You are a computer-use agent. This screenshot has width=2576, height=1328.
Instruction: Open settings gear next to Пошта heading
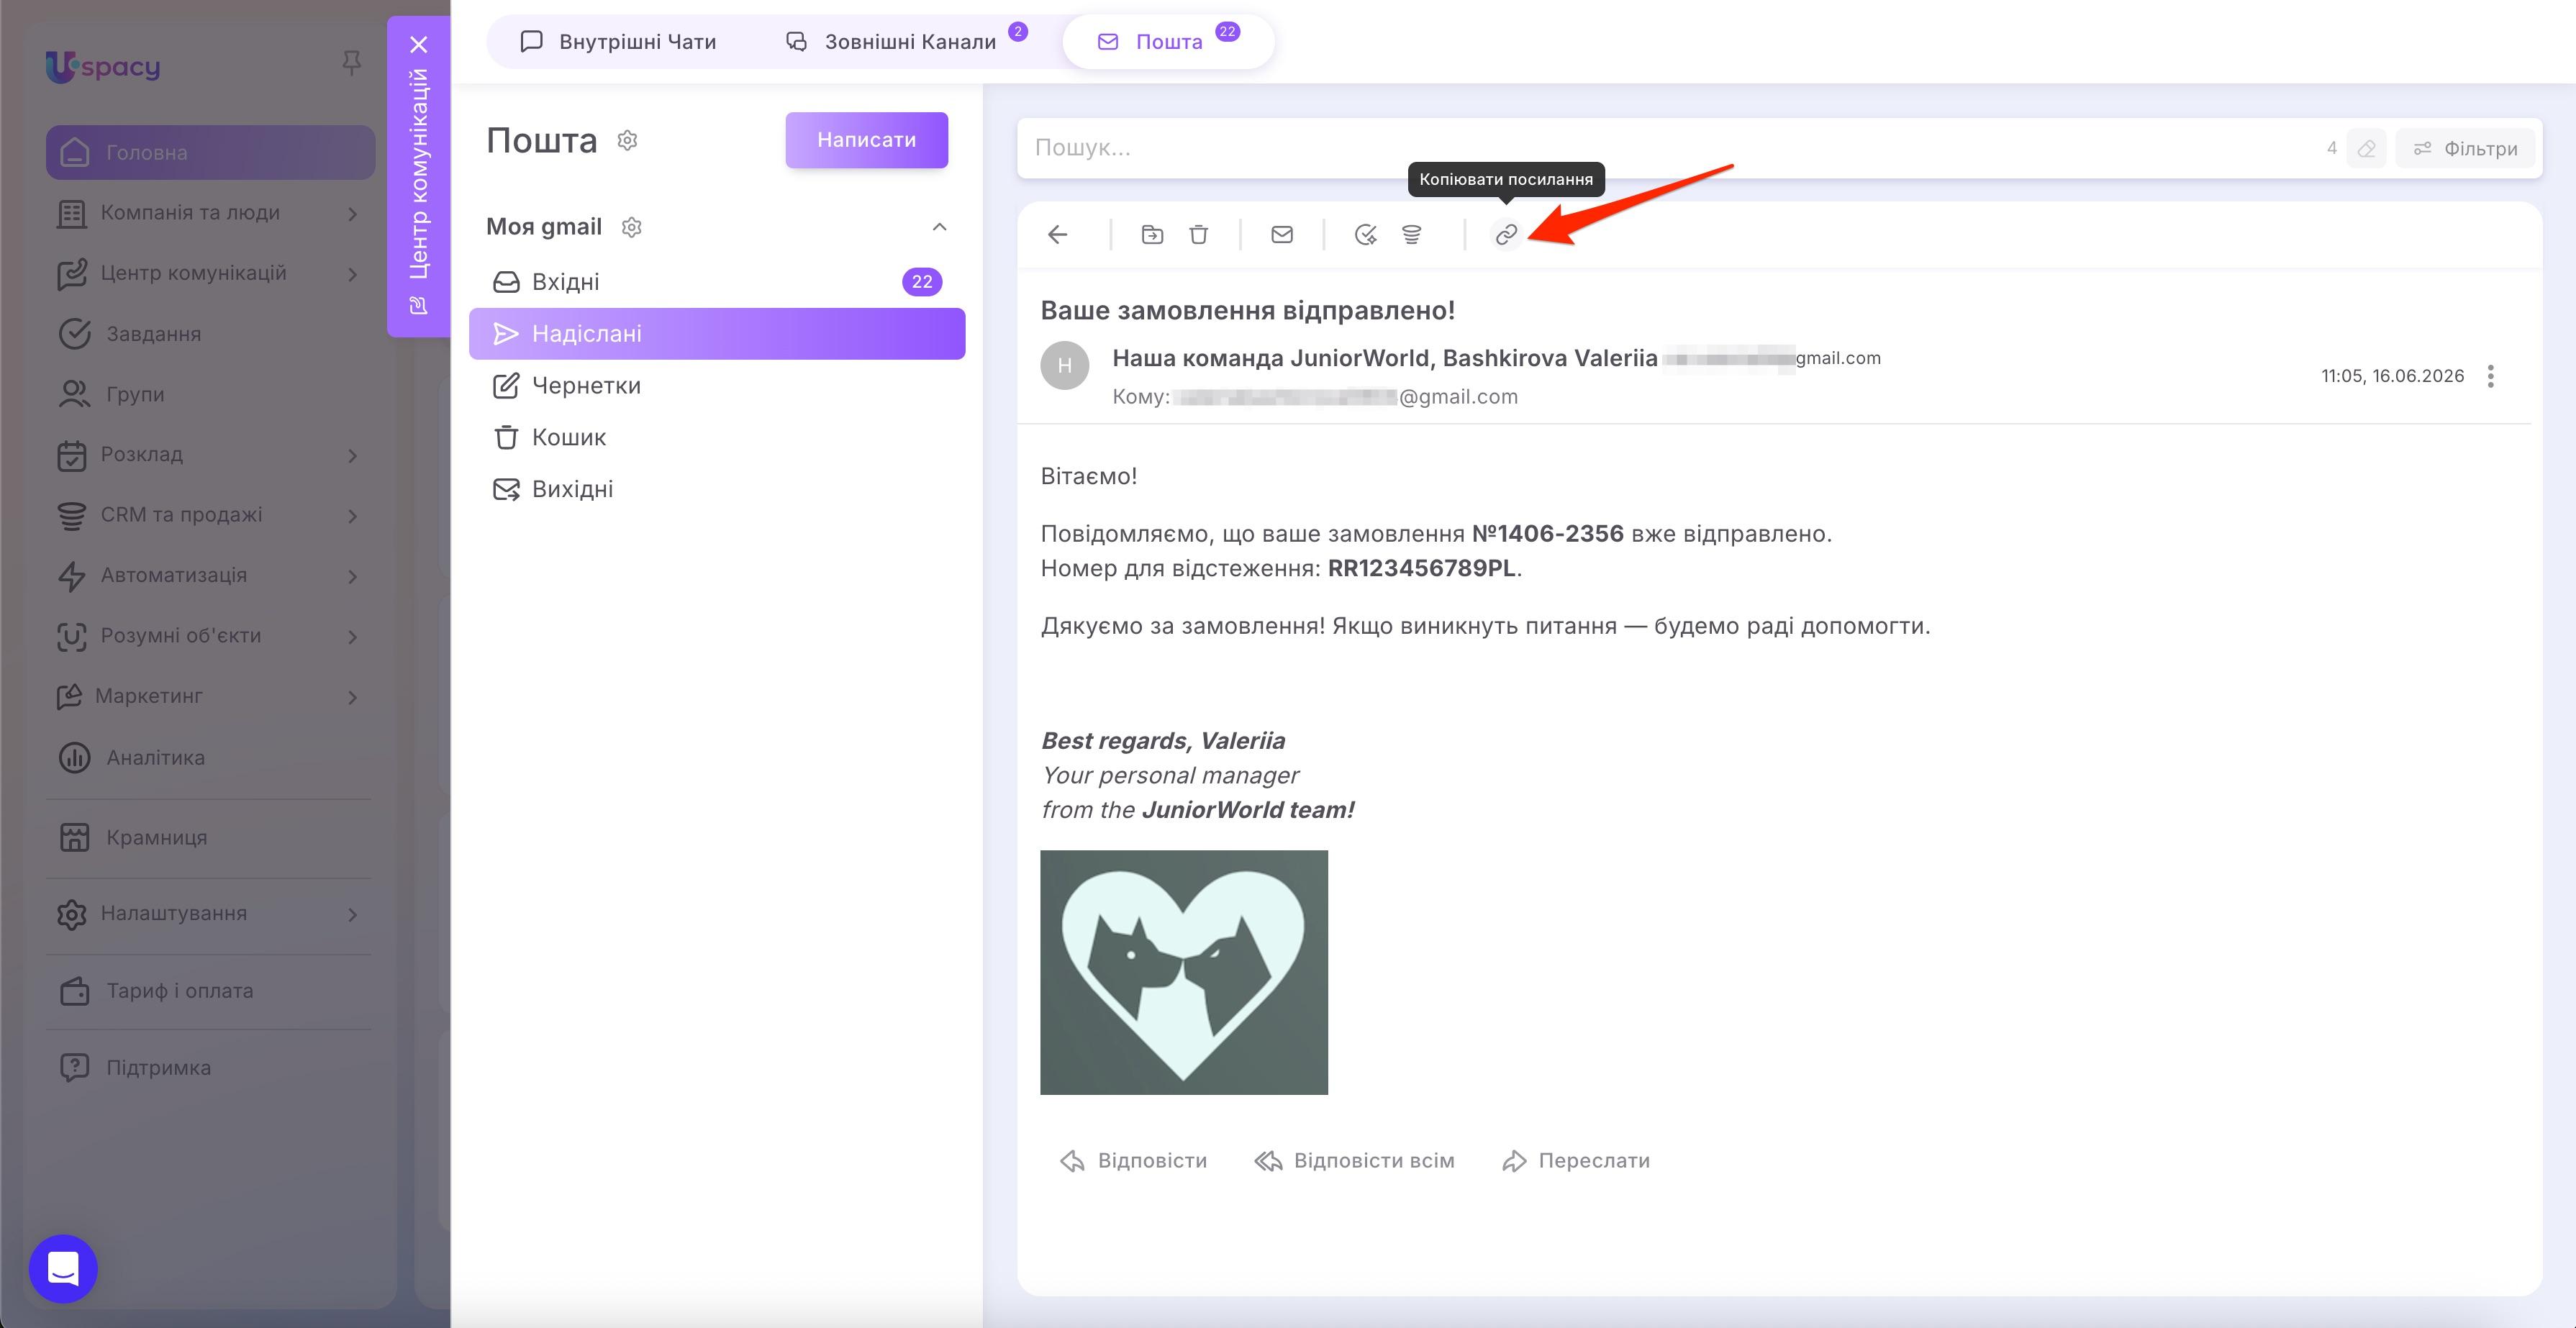pos(627,140)
